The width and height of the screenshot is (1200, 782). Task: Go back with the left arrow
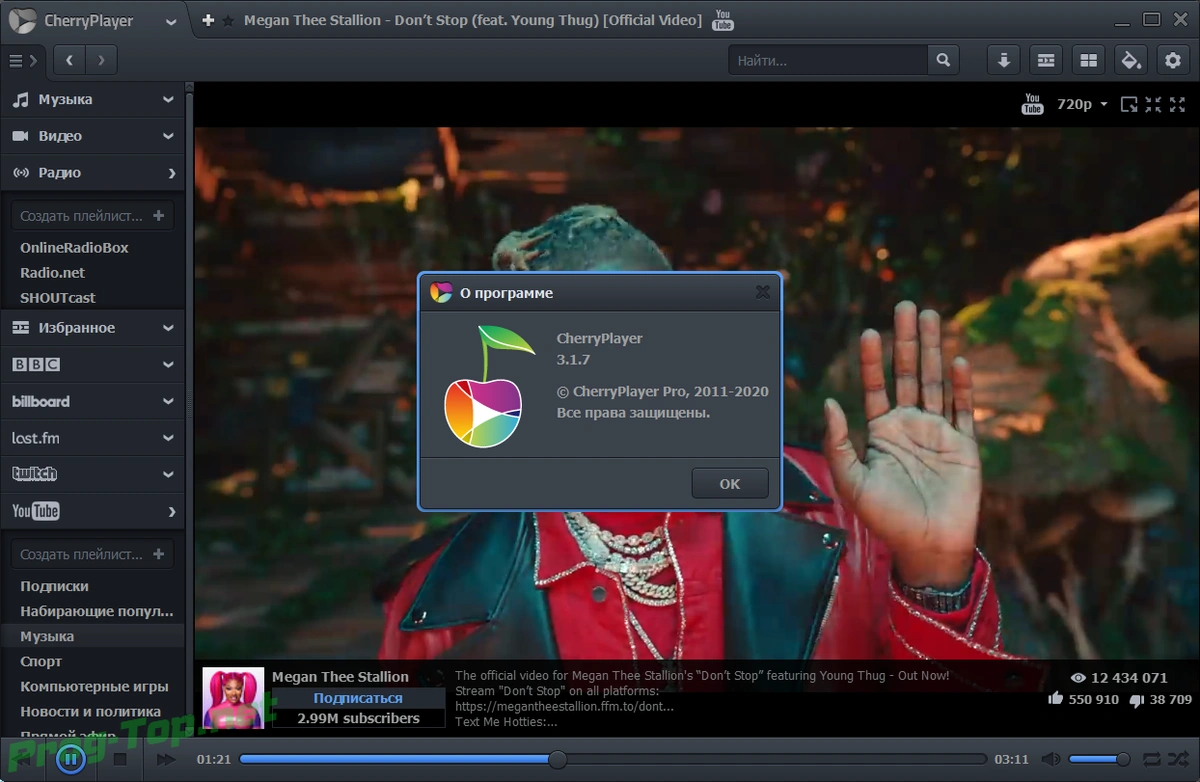click(69, 60)
